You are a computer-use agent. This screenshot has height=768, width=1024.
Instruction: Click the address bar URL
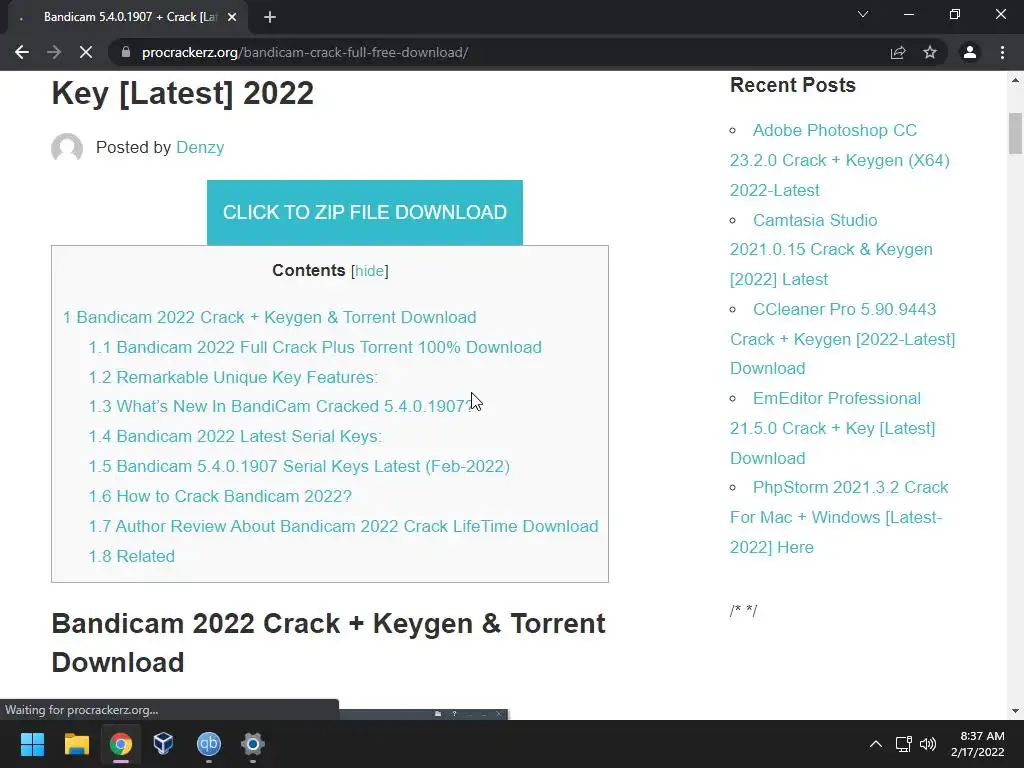(x=305, y=52)
